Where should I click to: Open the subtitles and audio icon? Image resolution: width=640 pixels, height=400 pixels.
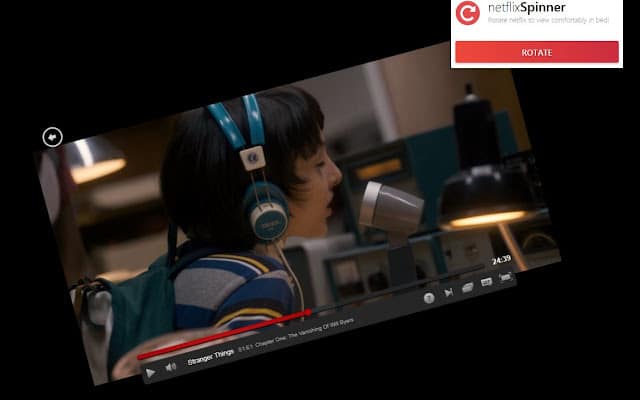point(486,282)
